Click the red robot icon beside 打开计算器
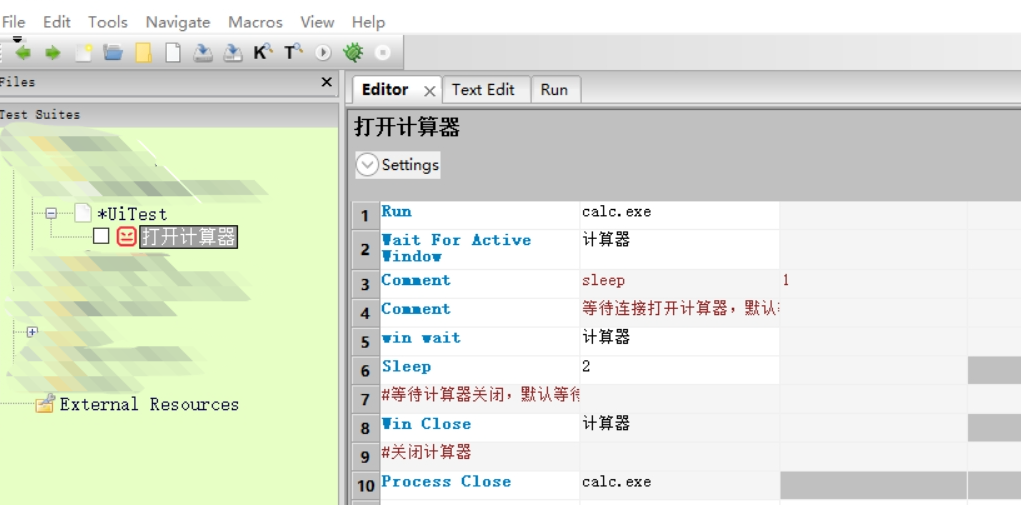The width and height of the screenshot is (1021, 505). point(126,236)
